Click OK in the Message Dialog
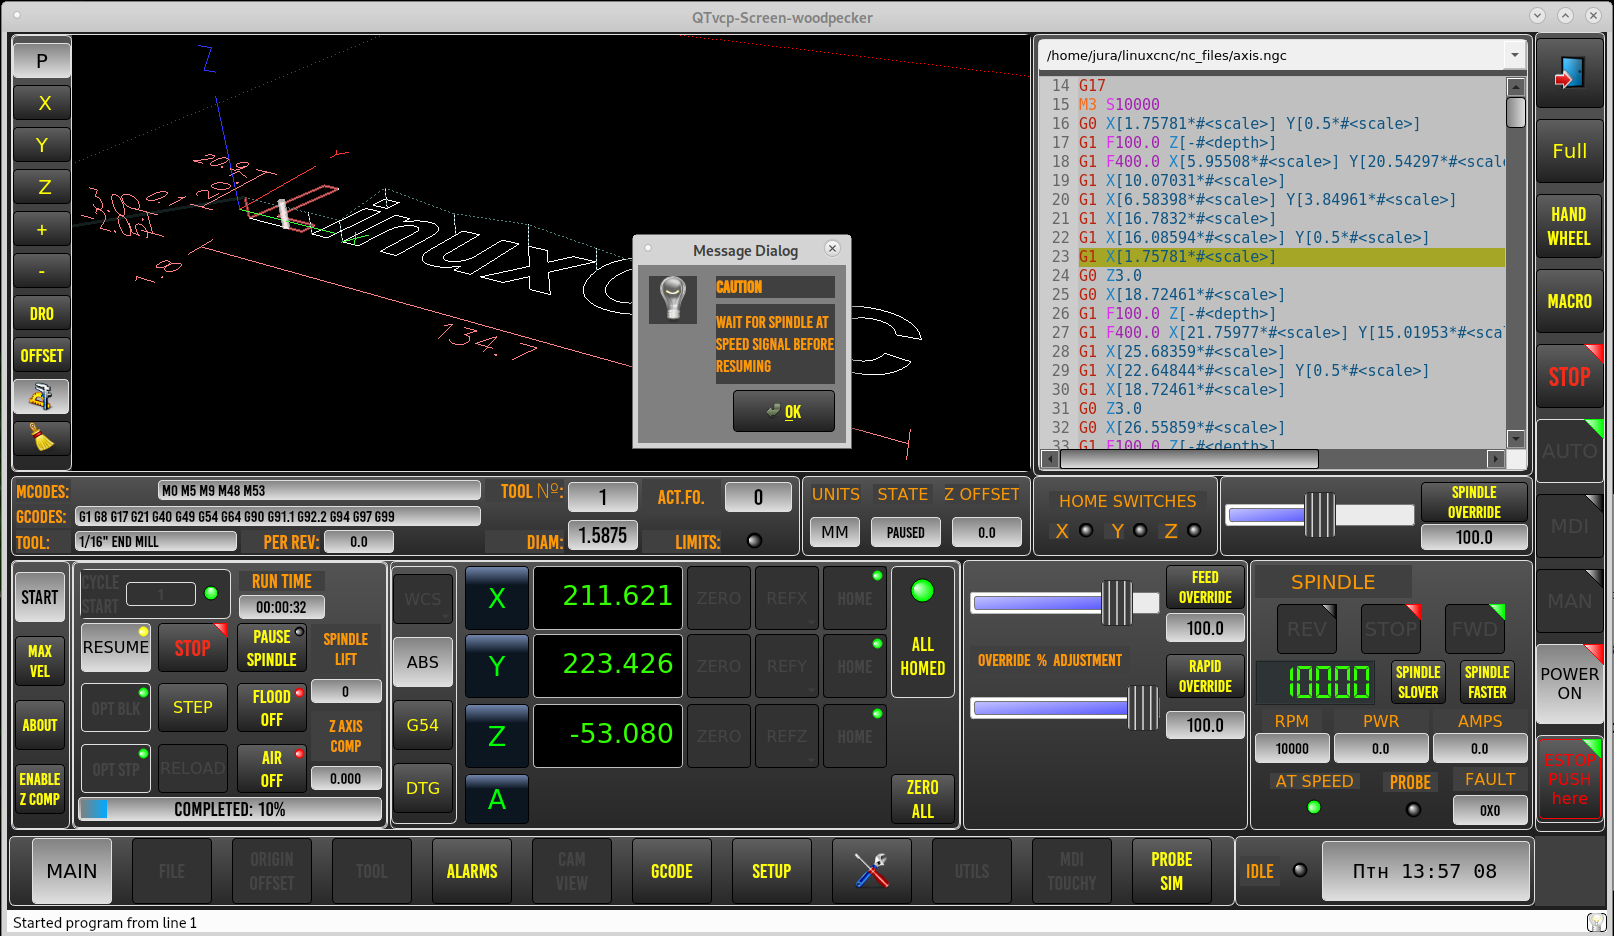Image resolution: width=1614 pixels, height=936 pixels. pyautogui.click(x=784, y=411)
